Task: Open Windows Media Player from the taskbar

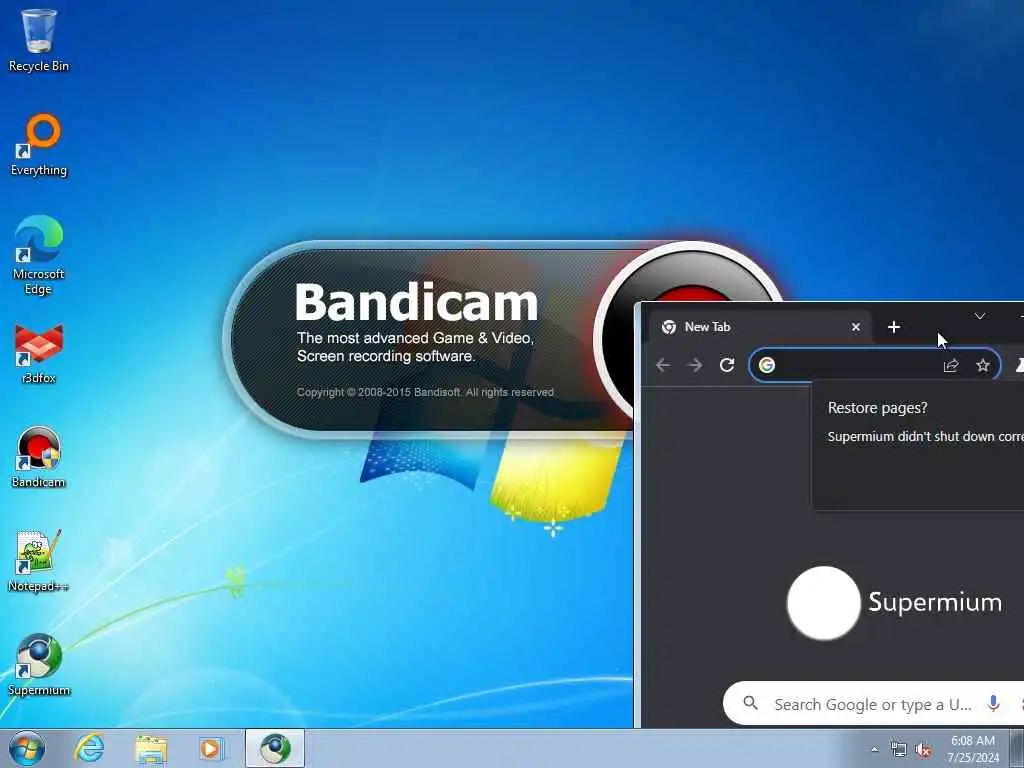Action: 211,748
